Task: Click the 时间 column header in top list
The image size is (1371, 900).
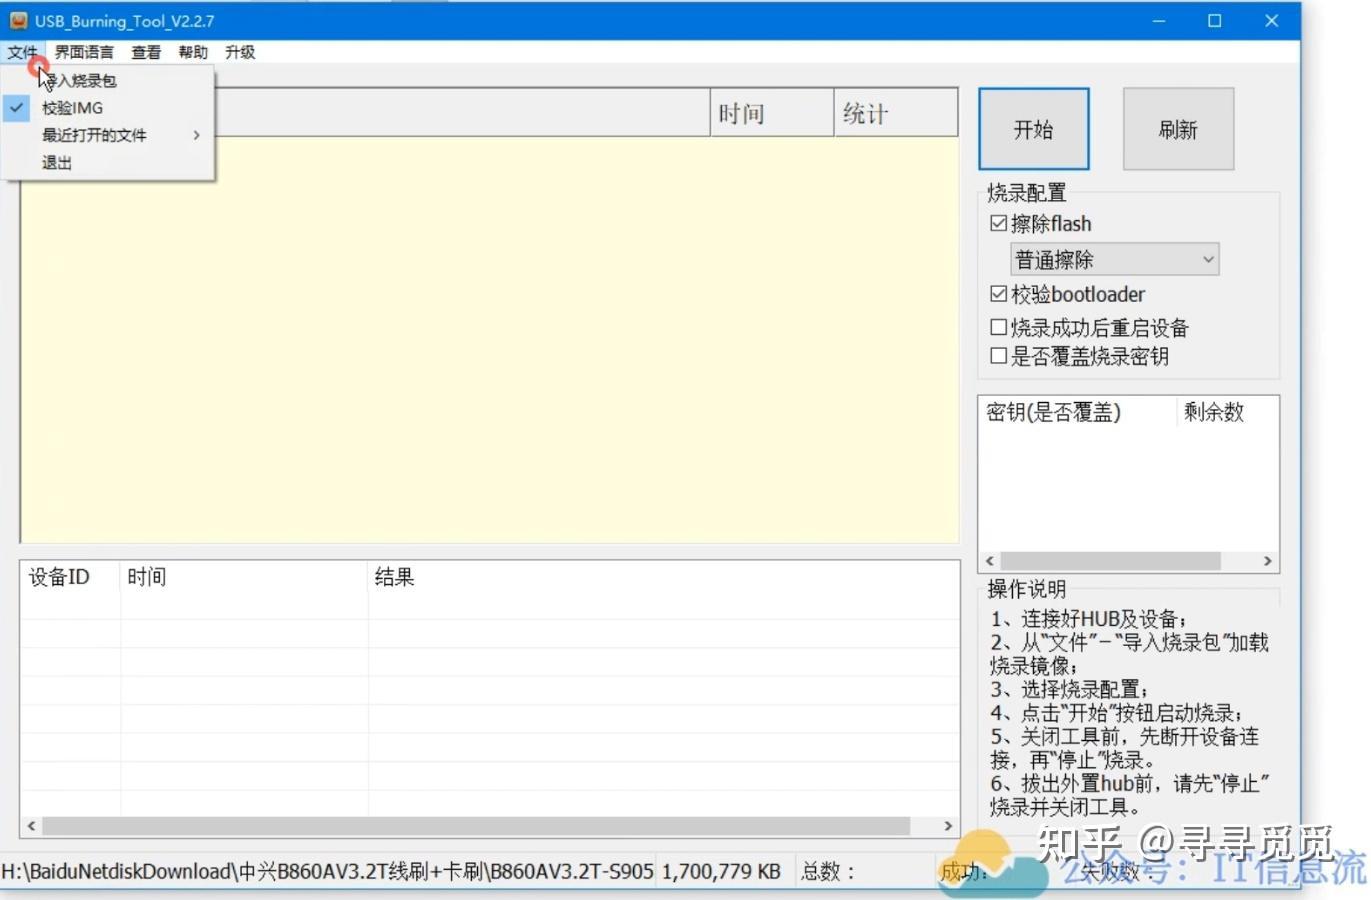Action: click(x=771, y=113)
